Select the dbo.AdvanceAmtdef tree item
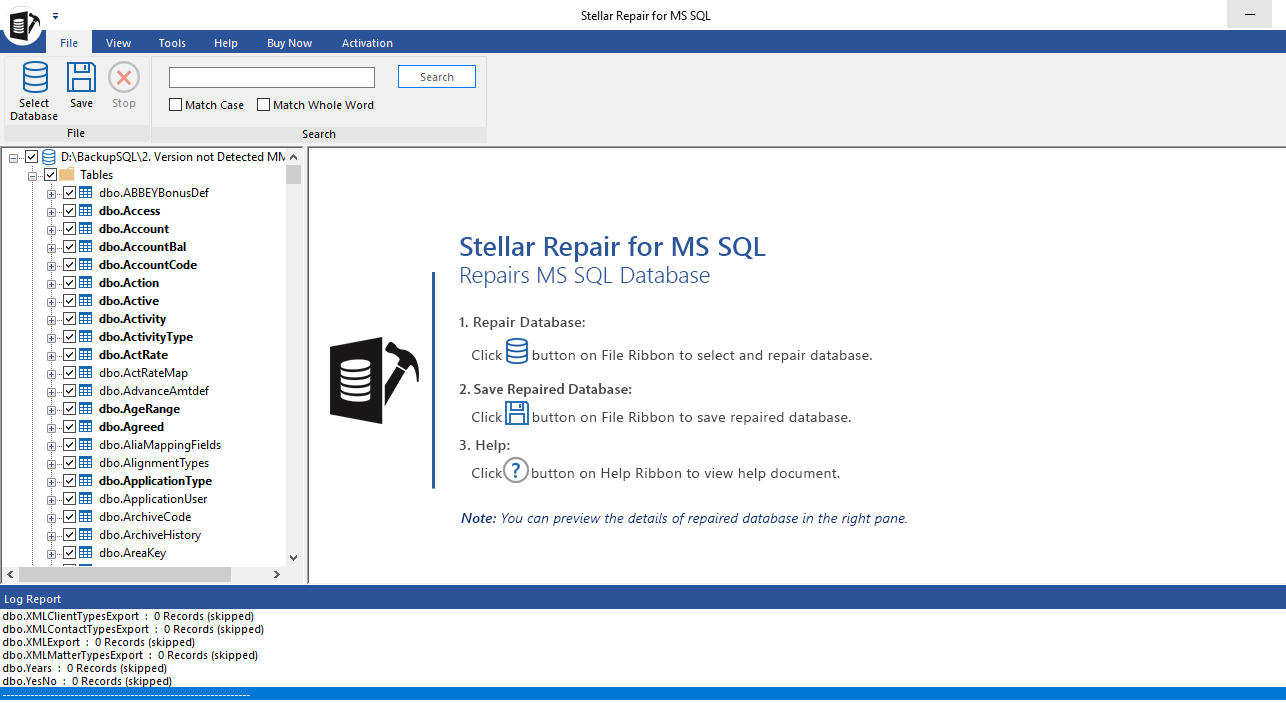Viewport: 1286px width, 703px height. tap(154, 391)
